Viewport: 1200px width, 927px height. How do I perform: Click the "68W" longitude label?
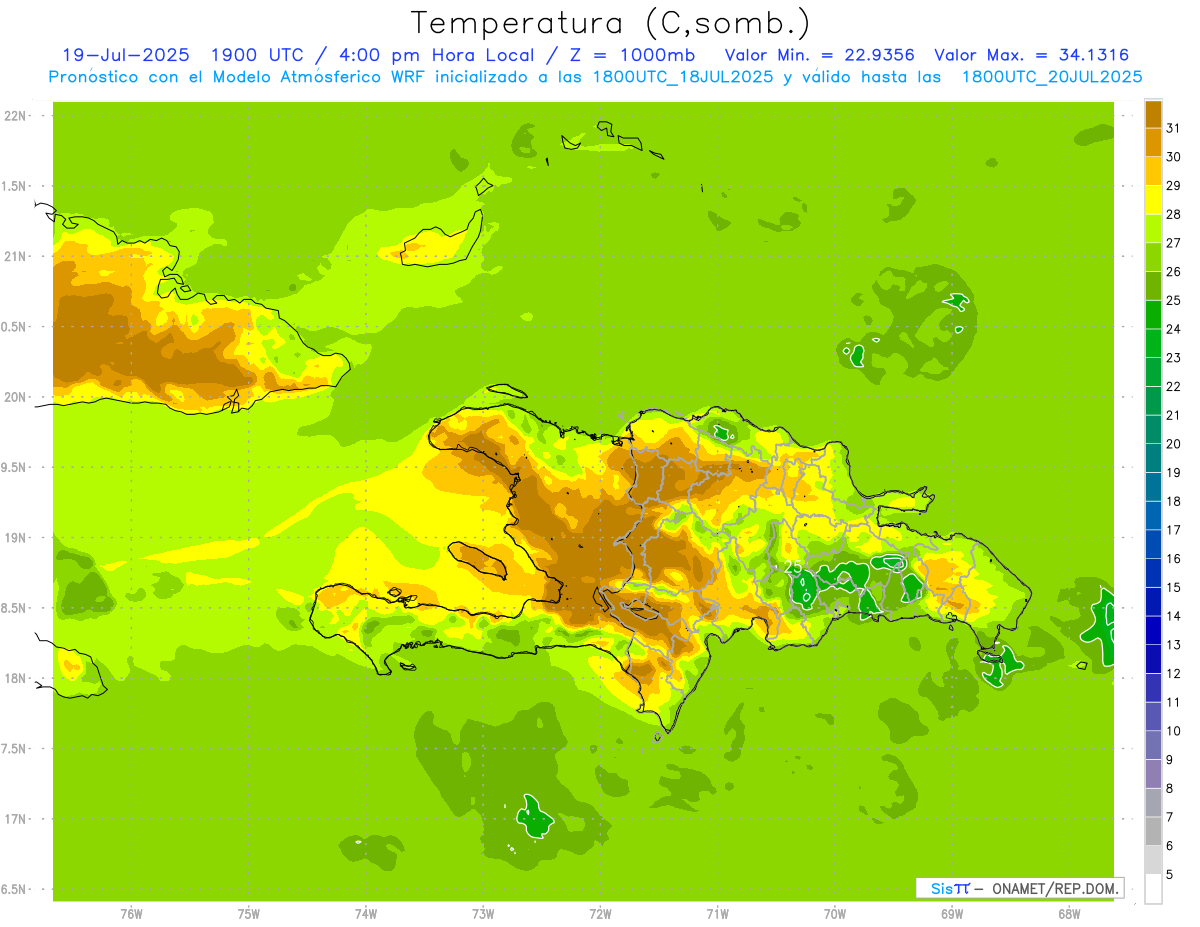1069,913
